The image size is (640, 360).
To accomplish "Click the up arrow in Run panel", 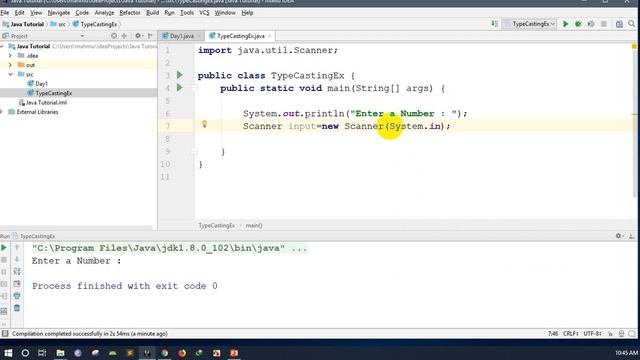I will click(17, 247).
